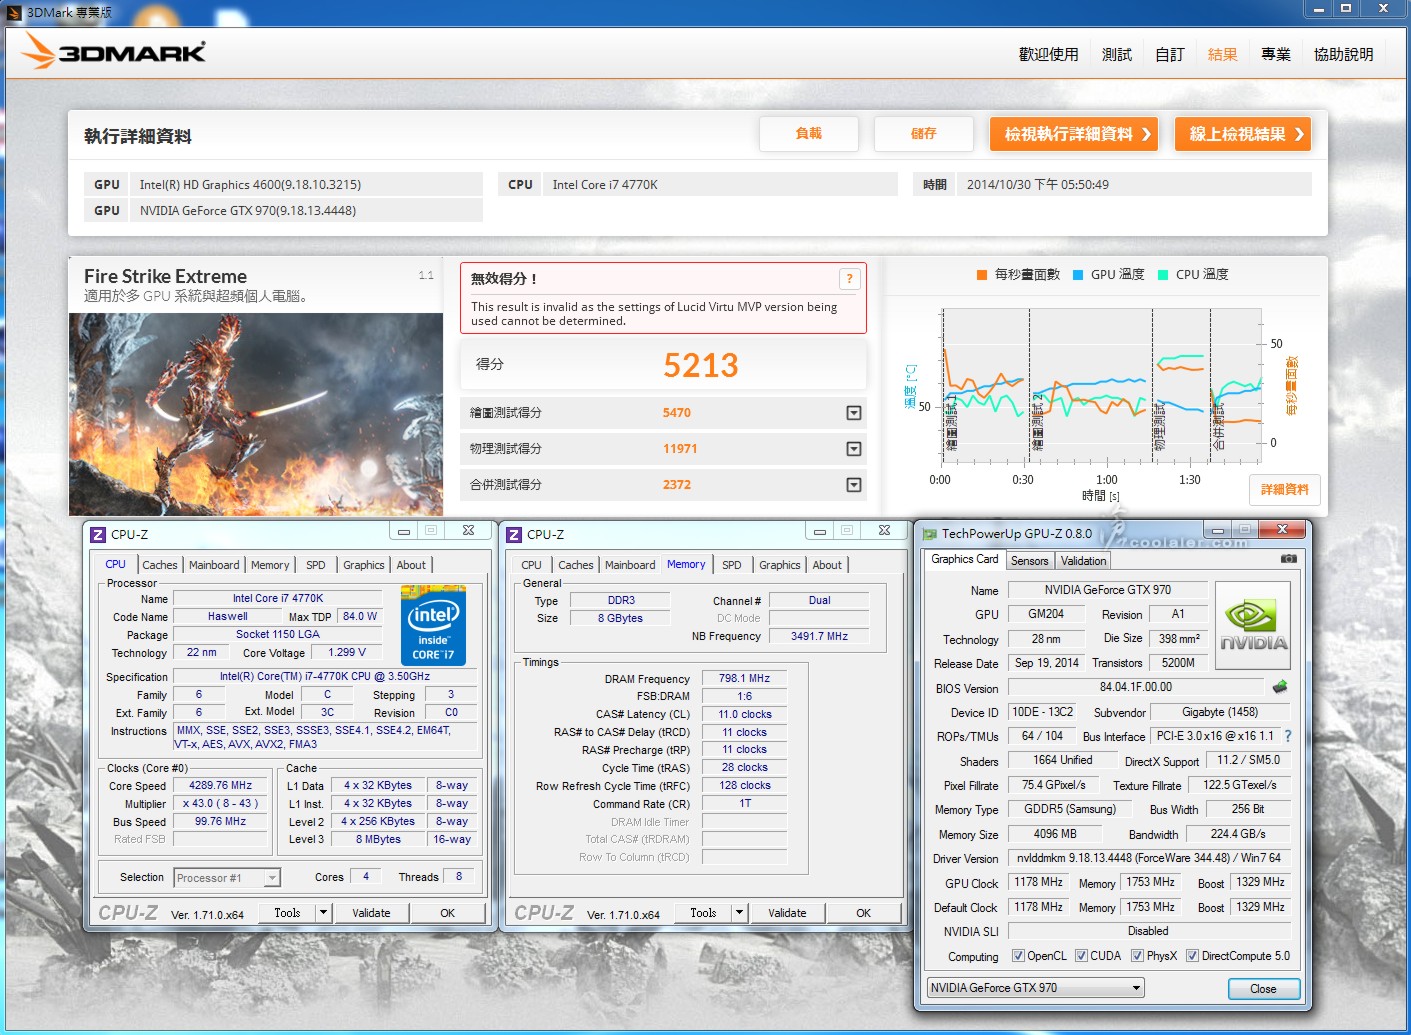Click the BIOS version save chip icon
Screen dimensions: 1411x1035
click(x=1279, y=687)
